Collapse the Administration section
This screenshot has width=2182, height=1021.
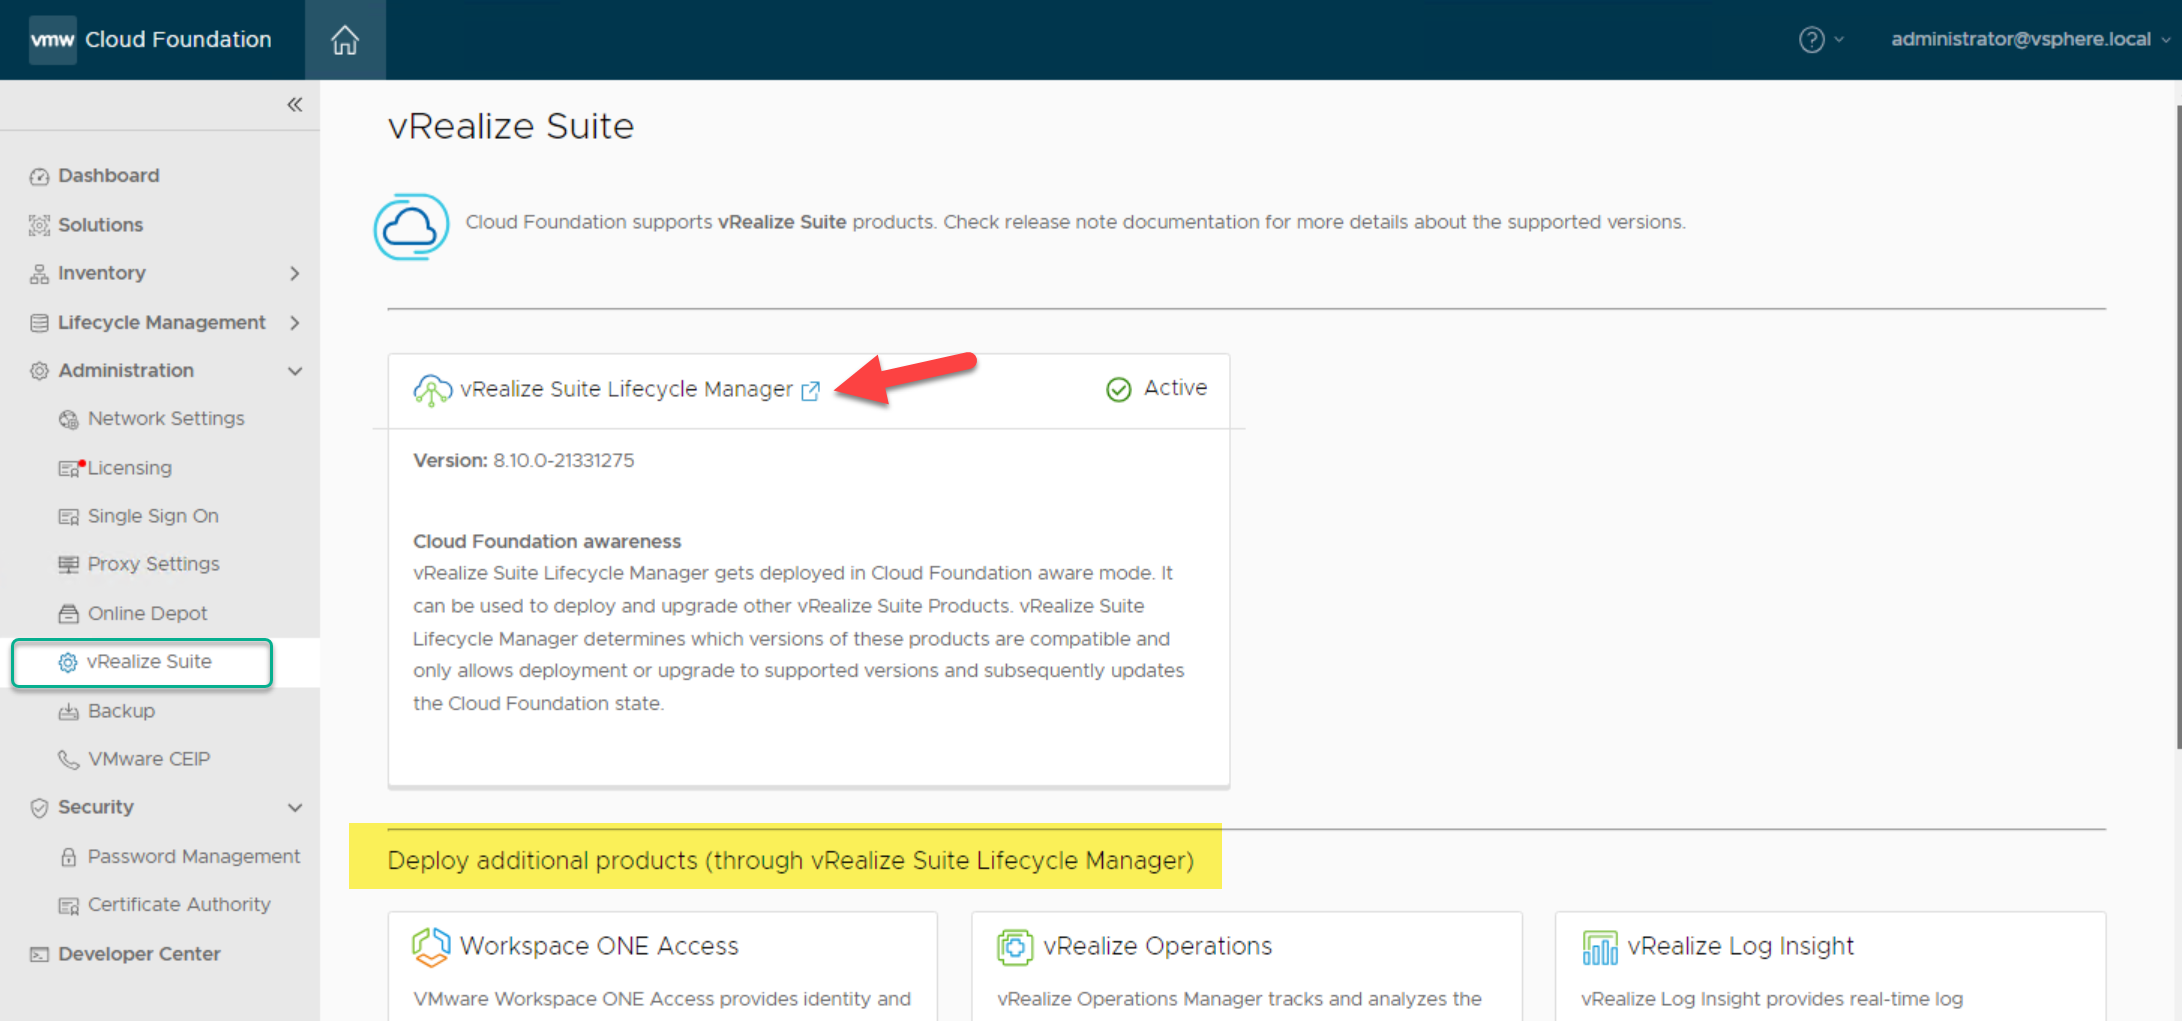(x=294, y=371)
